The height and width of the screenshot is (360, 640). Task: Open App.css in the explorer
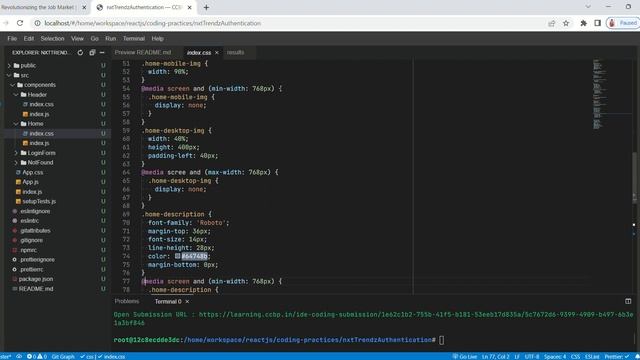click(33, 172)
